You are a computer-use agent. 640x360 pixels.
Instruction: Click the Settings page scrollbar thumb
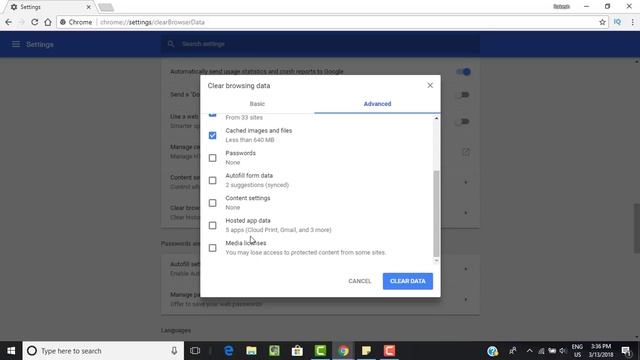tap(637, 228)
